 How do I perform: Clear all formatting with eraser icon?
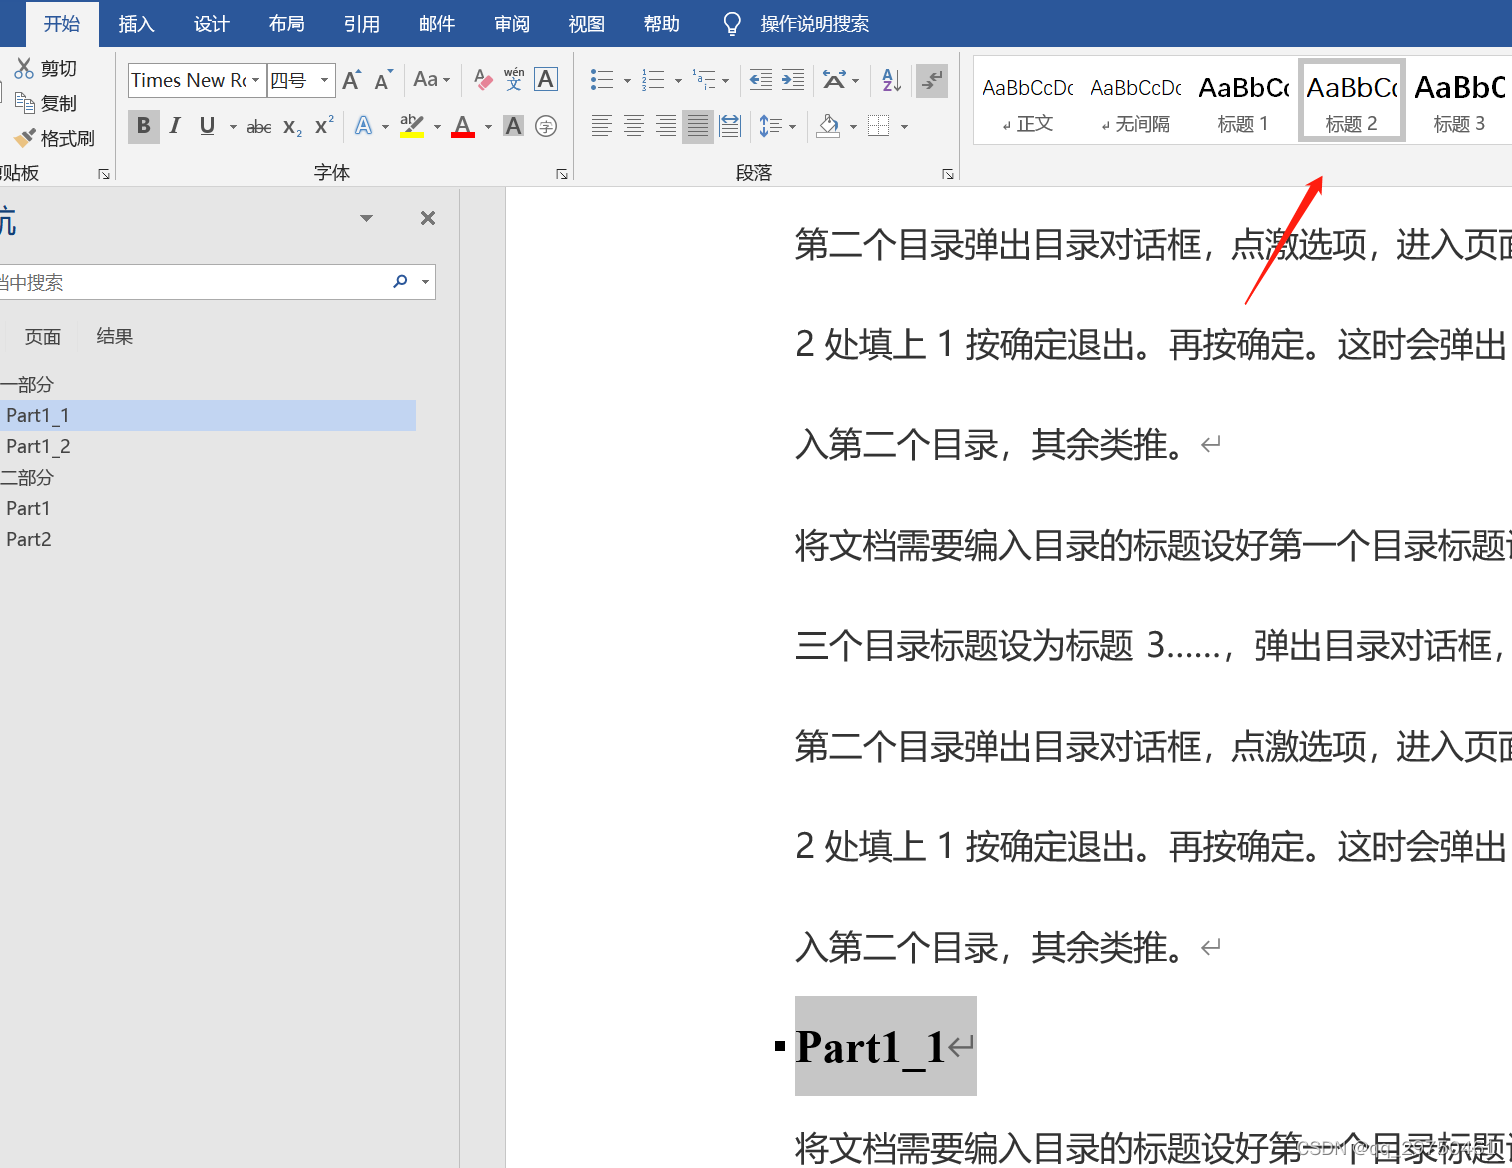click(x=483, y=80)
